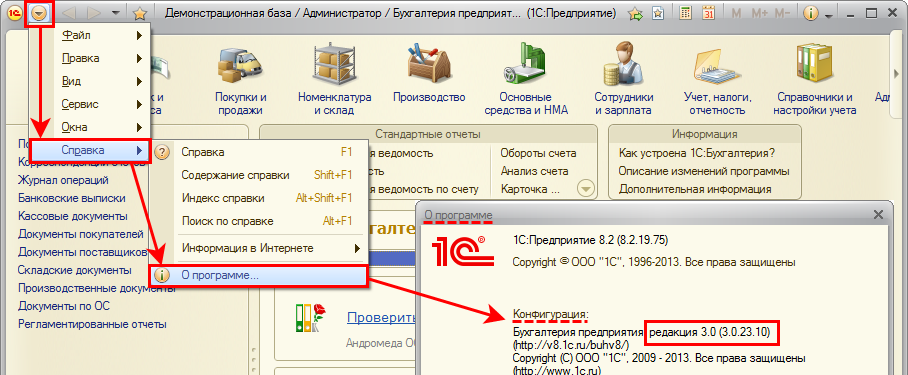Open Обороты счета report
Viewport: 908px width, 375px height.
539,153
